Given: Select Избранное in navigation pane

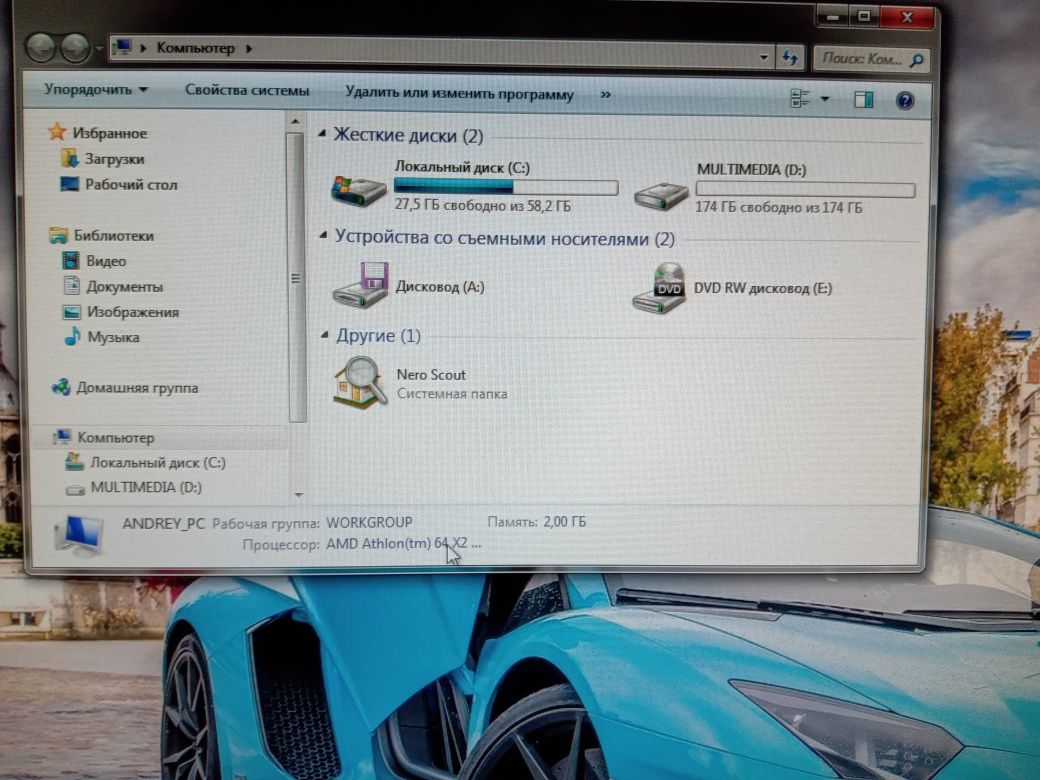Looking at the screenshot, I should (109, 133).
